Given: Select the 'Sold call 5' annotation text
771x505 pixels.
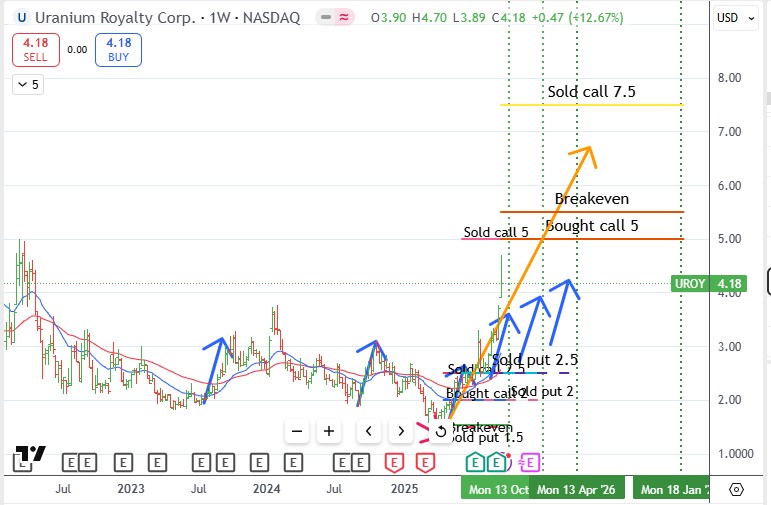Looking at the screenshot, I should tap(496, 232).
